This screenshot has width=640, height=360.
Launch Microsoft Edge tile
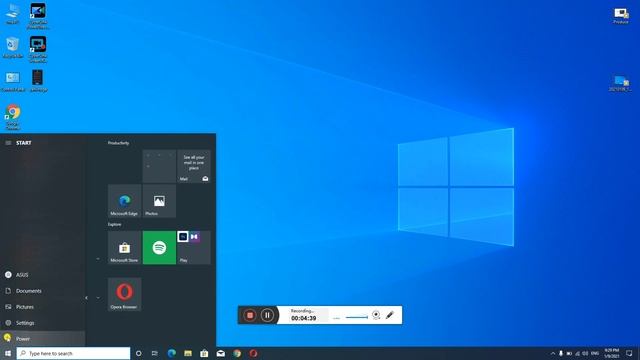pyautogui.click(x=124, y=201)
